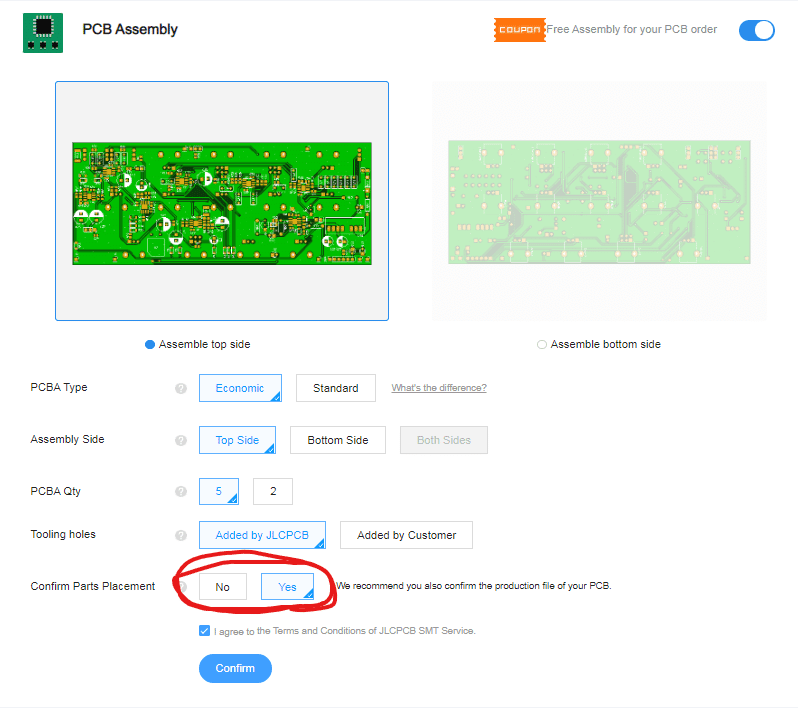798x708 pixels.
Task: Click the disabled Both Sides option
Action: pos(444,440)
